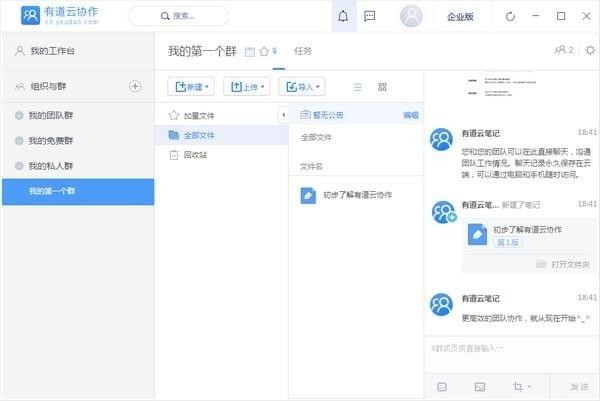Screen dimensions: 600x401
Task: Click the emoji icon in chat toolbar
Action: coord(442,386)
